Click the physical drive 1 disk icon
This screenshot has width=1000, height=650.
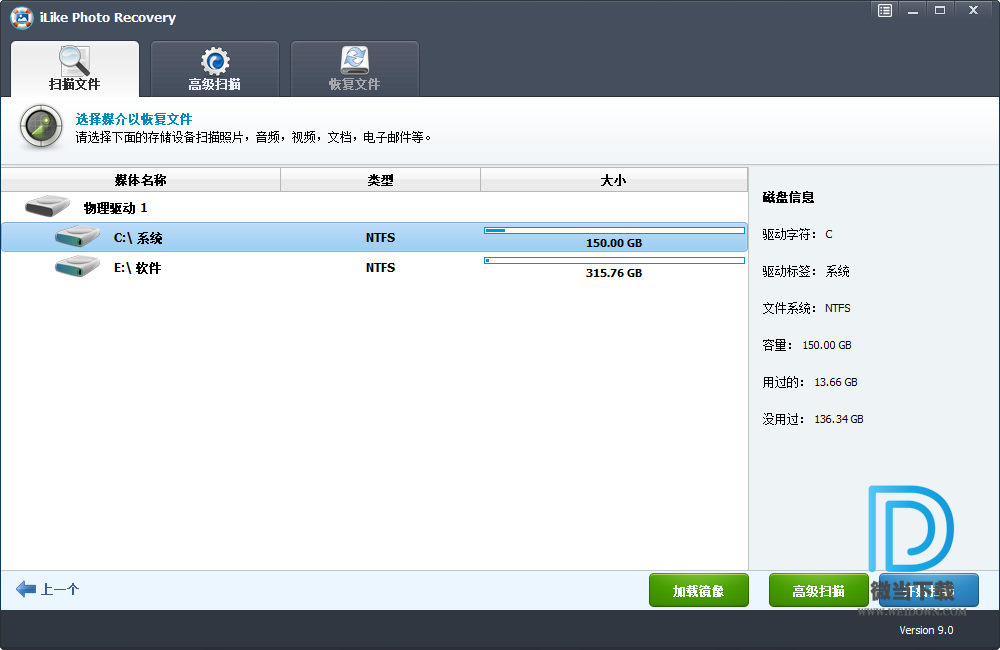(47, 206)
